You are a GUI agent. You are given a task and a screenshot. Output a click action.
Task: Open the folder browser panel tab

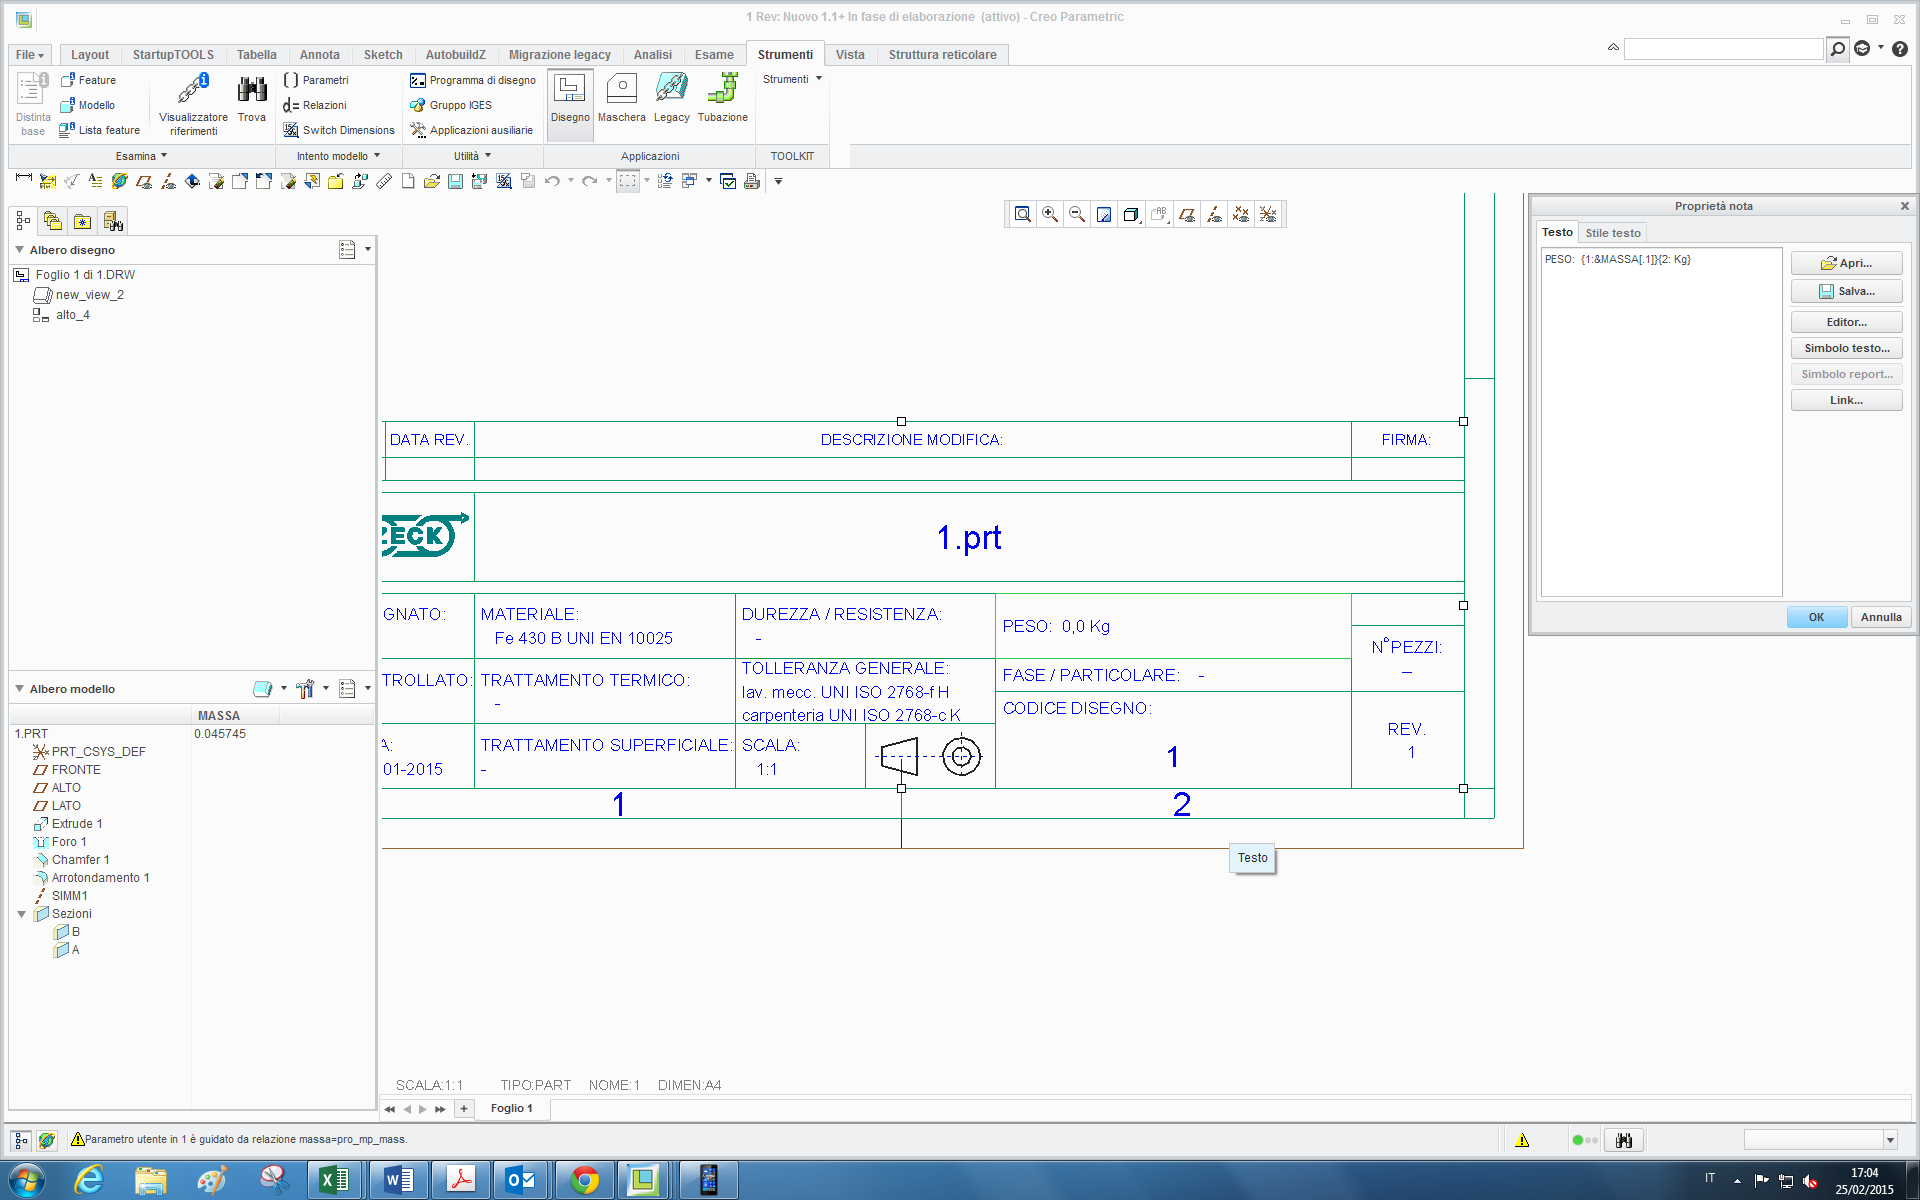coord(53,221)
